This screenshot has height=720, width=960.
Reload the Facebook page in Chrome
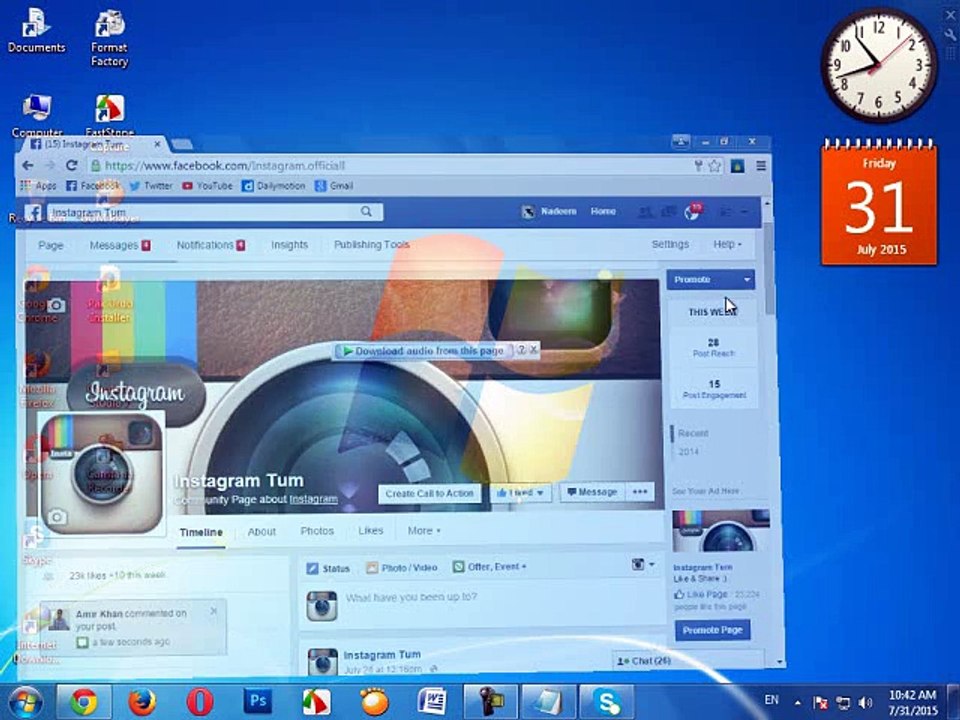click(x=72, y=165)
